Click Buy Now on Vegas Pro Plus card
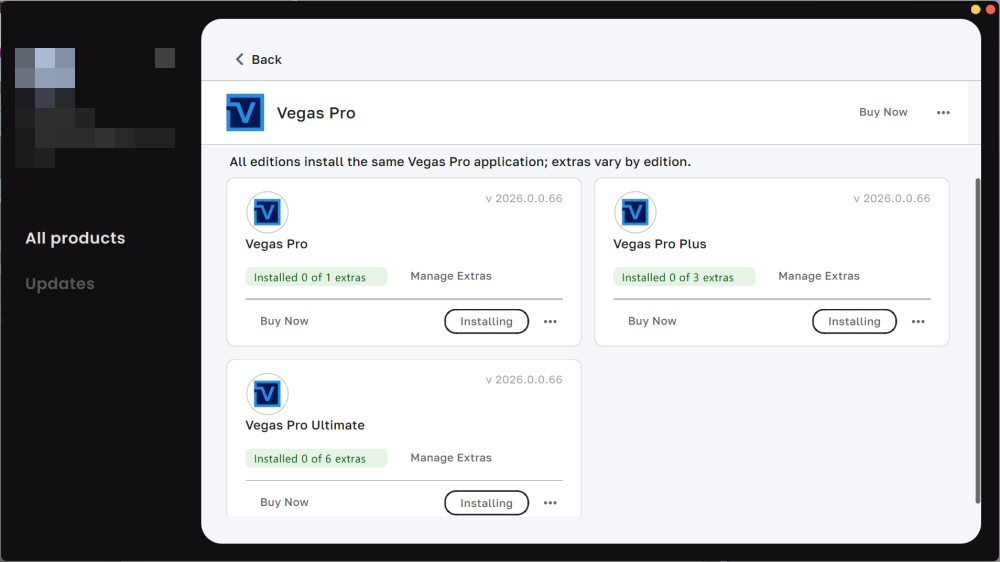The height and width of the screenshot is (562, 1000). (652, 321)
